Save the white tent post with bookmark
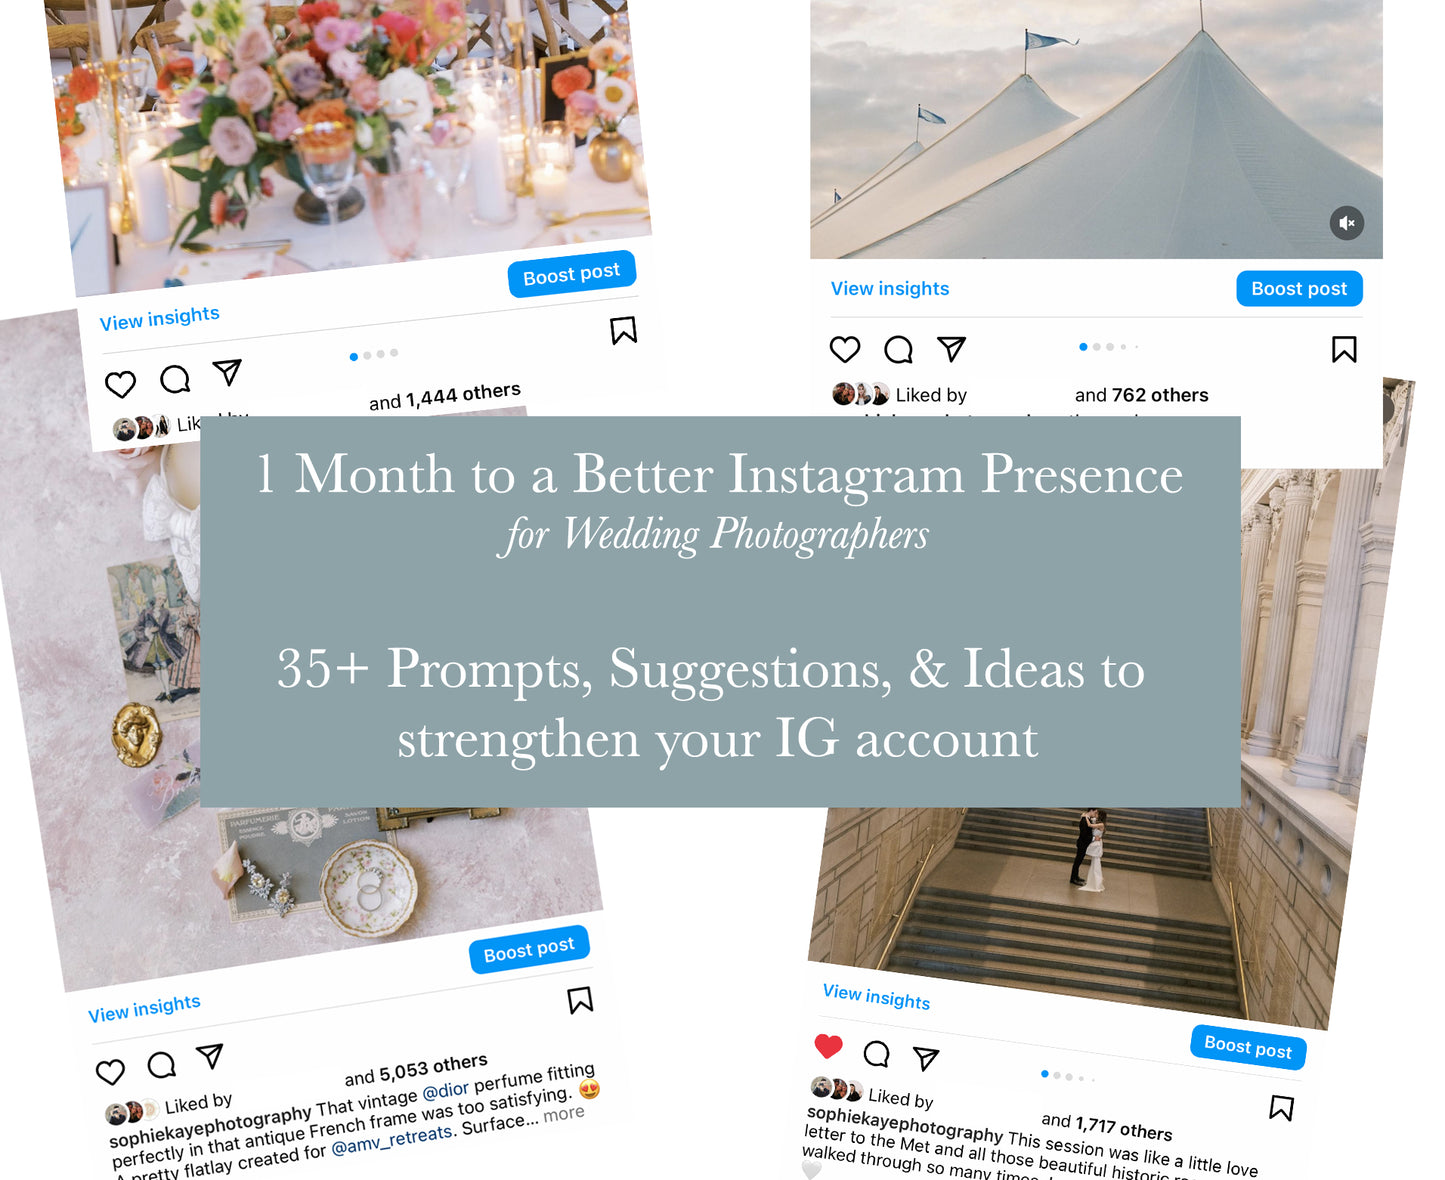The image size is (1445, 1180). [1344, 349]
